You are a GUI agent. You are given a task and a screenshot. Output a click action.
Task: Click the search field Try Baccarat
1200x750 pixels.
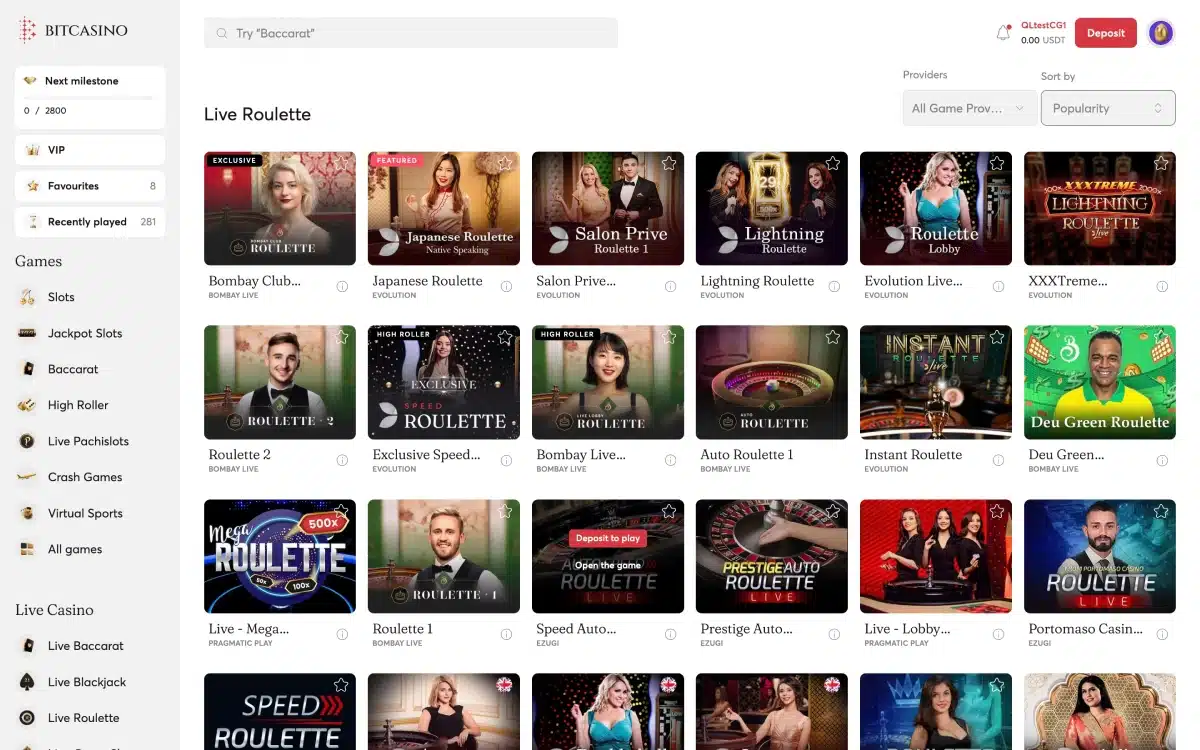click(x=411, y=33)
